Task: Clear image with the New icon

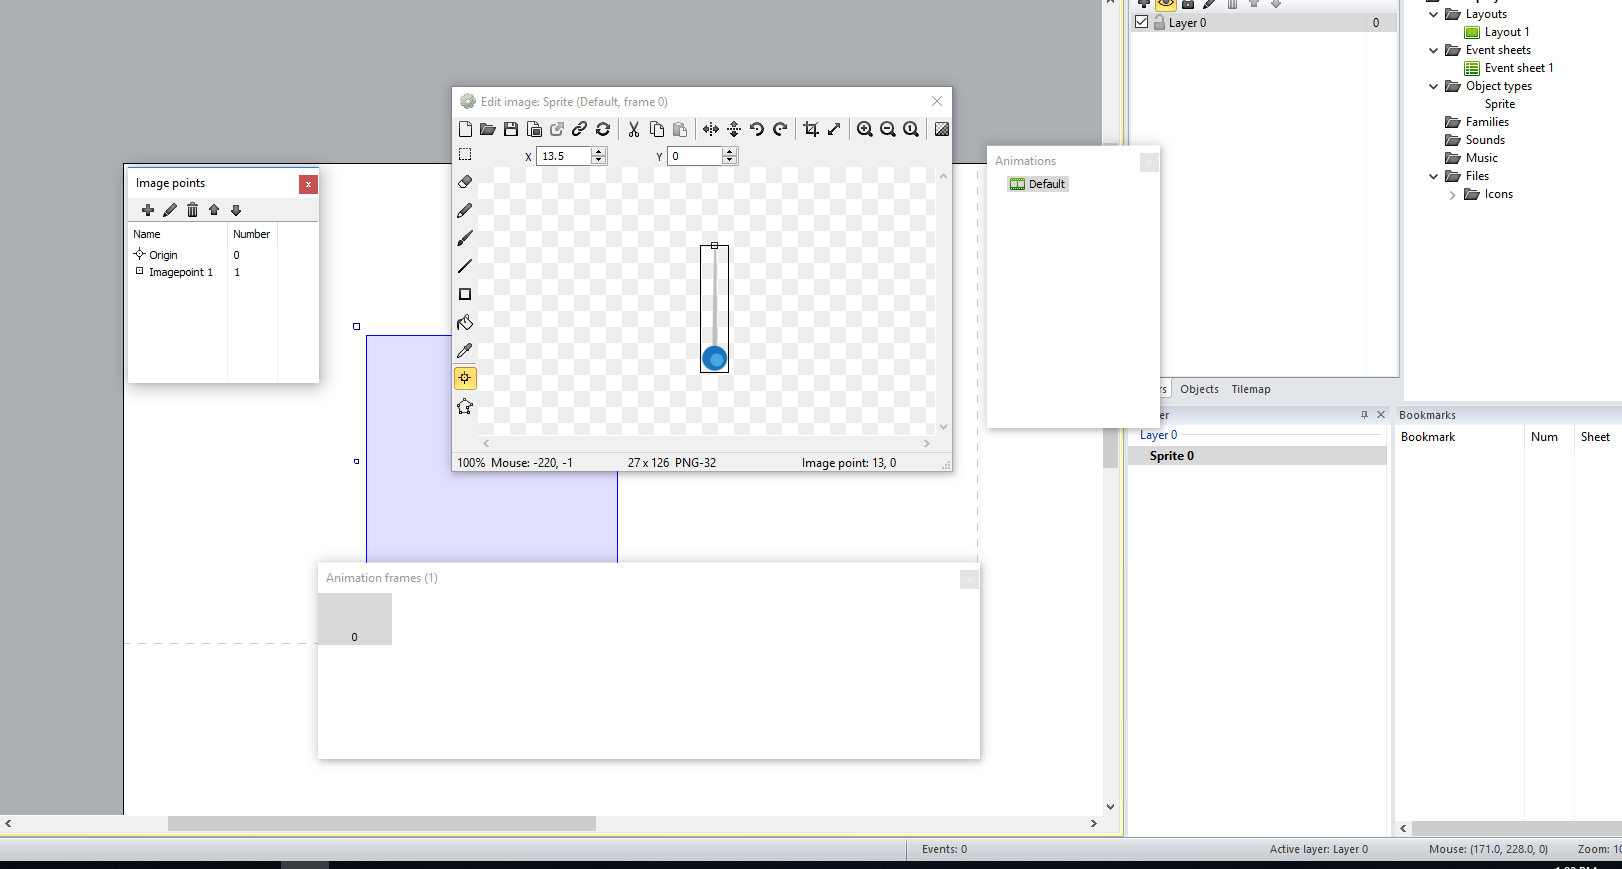Action: click(465, 129)
